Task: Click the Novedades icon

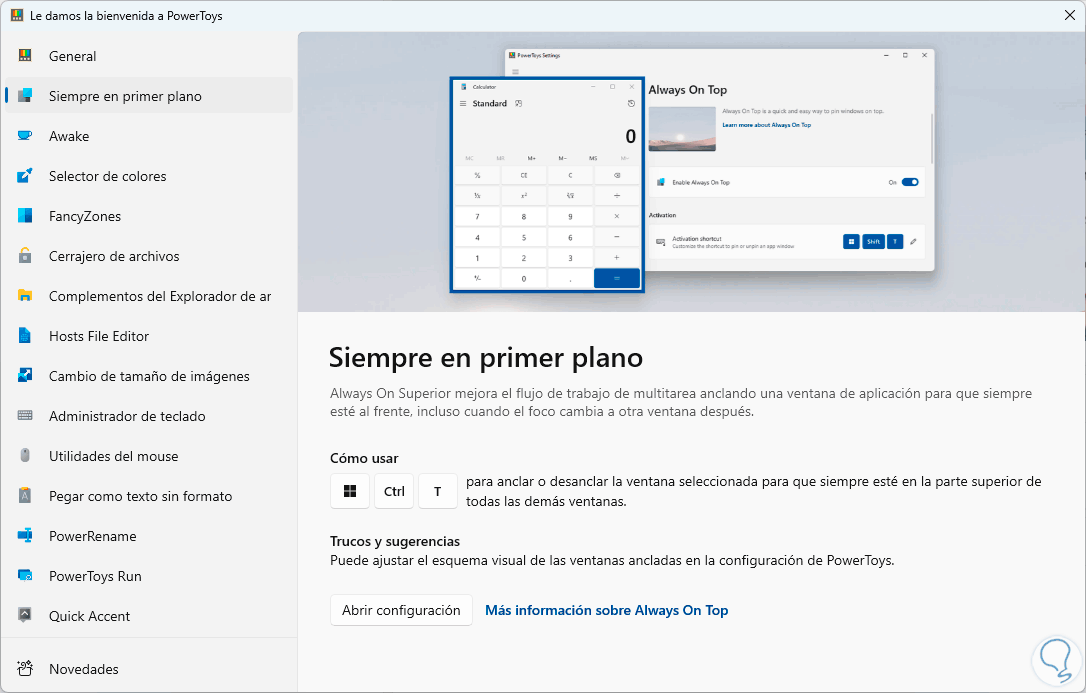Action: coord(25,669)
